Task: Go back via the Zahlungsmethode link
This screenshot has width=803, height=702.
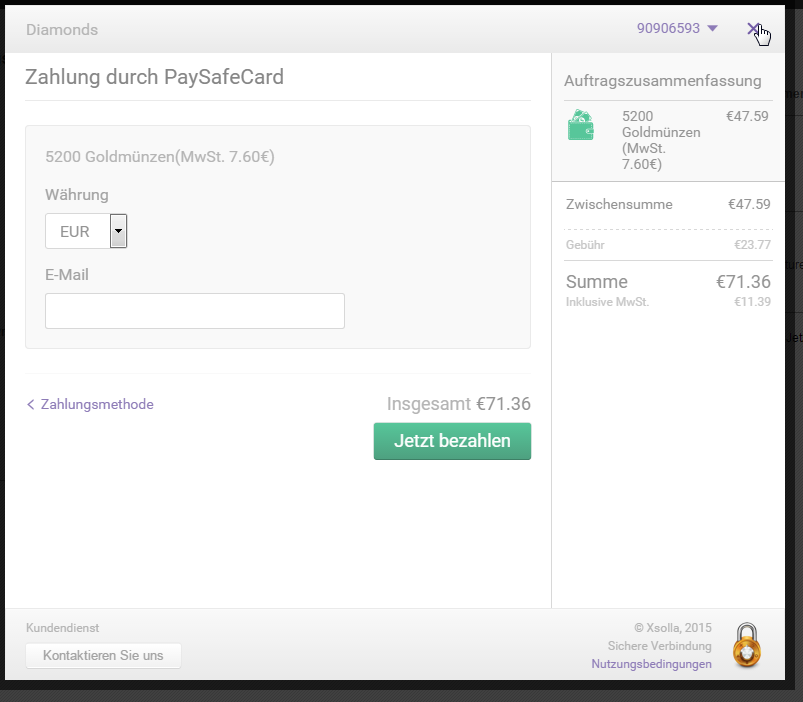Action: coord(90,404)
